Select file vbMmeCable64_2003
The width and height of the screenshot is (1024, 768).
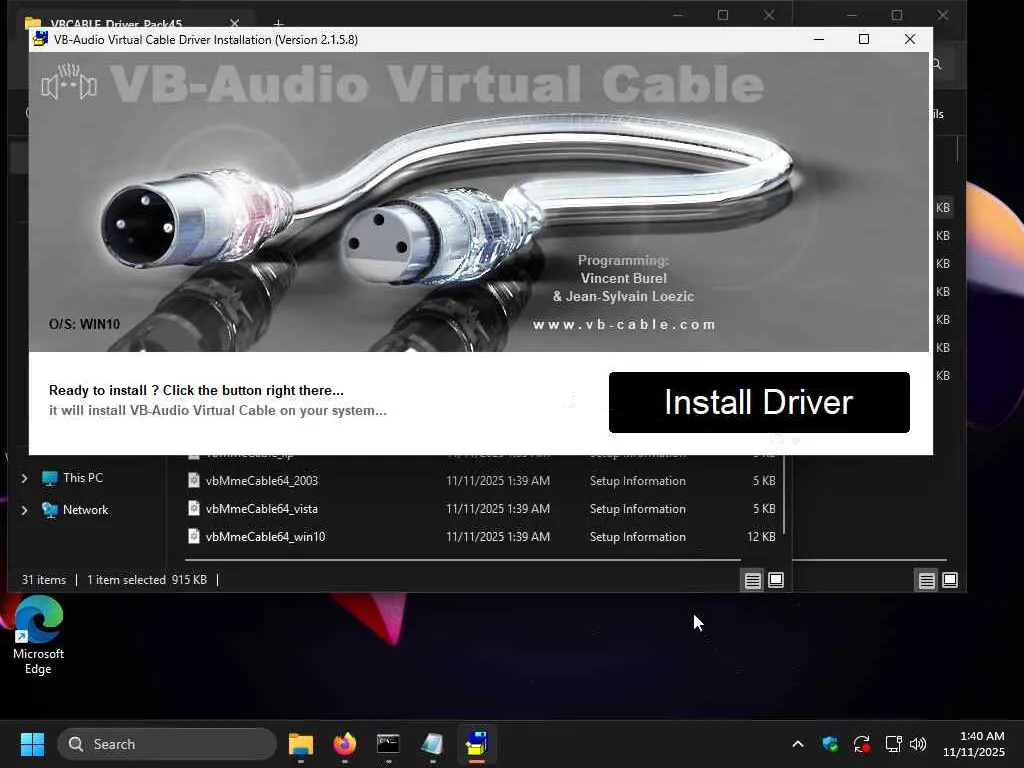coord(262,481)
